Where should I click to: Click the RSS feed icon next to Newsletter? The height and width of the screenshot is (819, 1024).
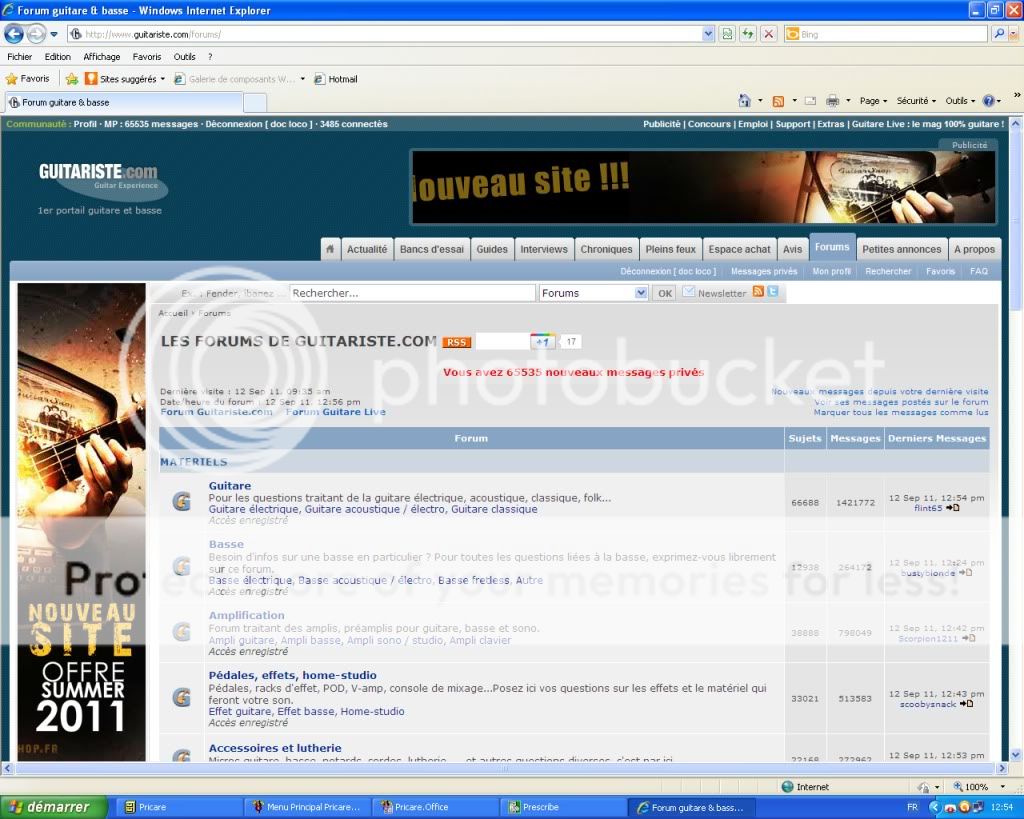tap(758, 292)
